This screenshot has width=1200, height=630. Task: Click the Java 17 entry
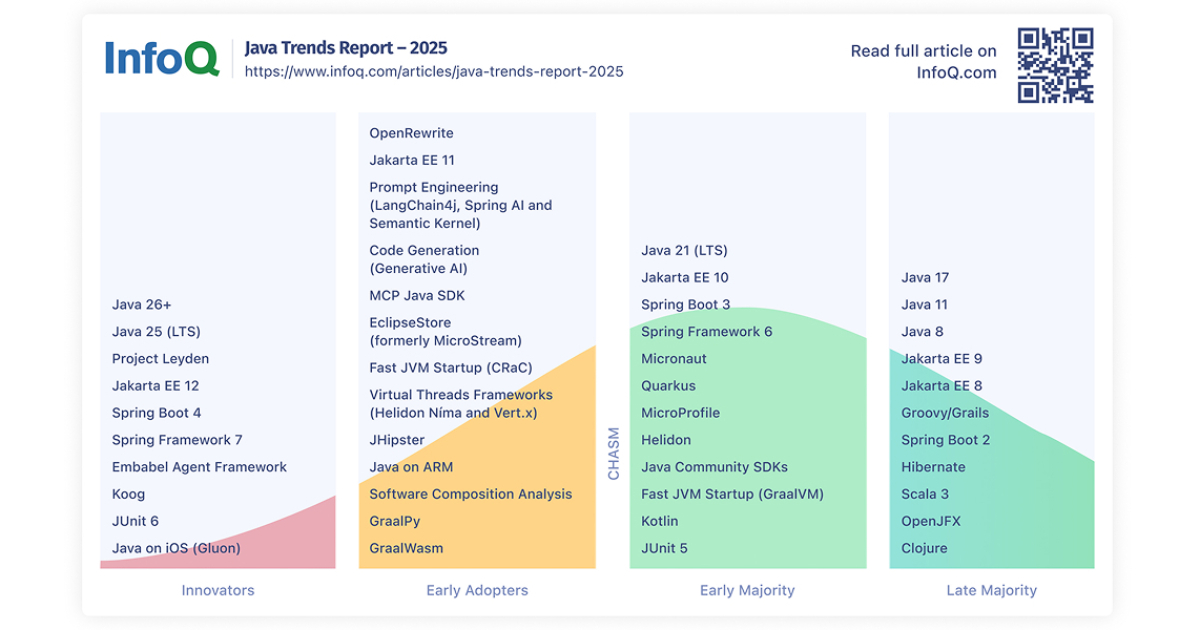point(925,277)
